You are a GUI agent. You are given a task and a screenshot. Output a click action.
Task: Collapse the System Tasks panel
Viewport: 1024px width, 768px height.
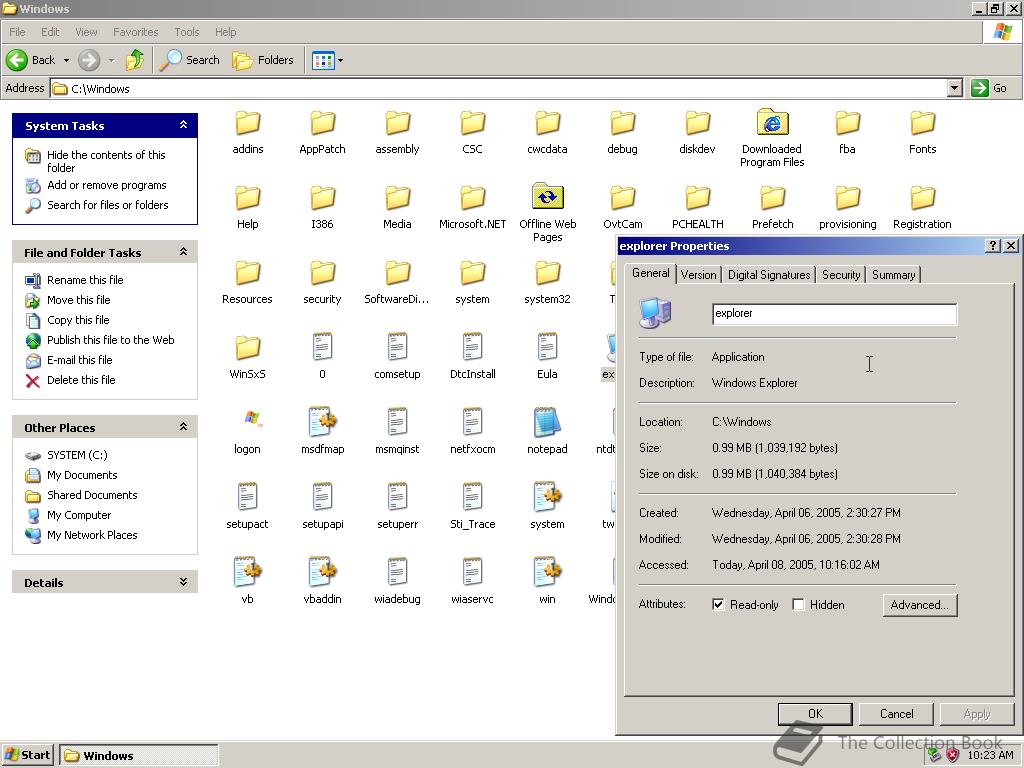coord(184,125)
